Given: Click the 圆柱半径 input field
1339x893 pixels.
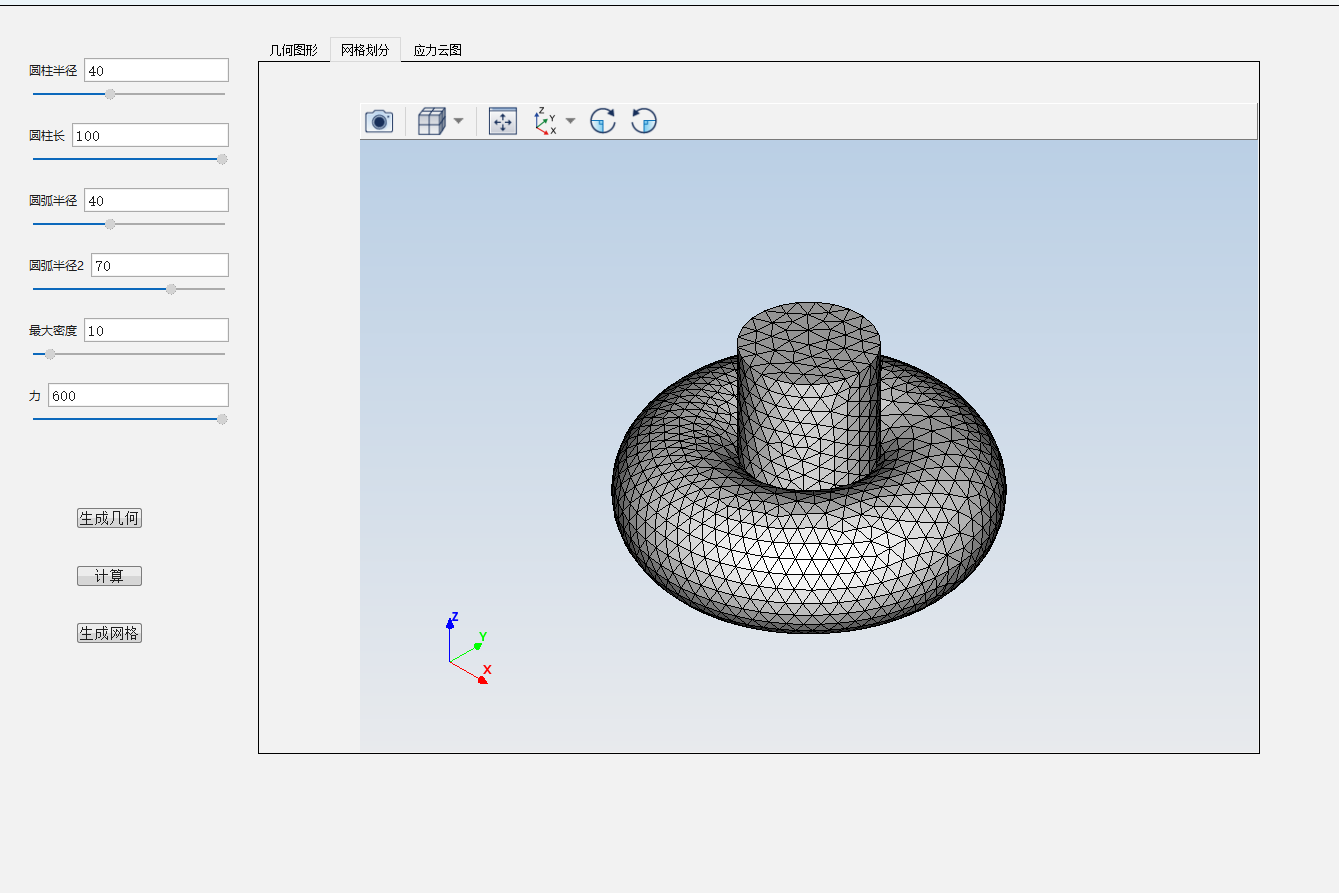Looking at the screenshot, I should click(156, 70).
